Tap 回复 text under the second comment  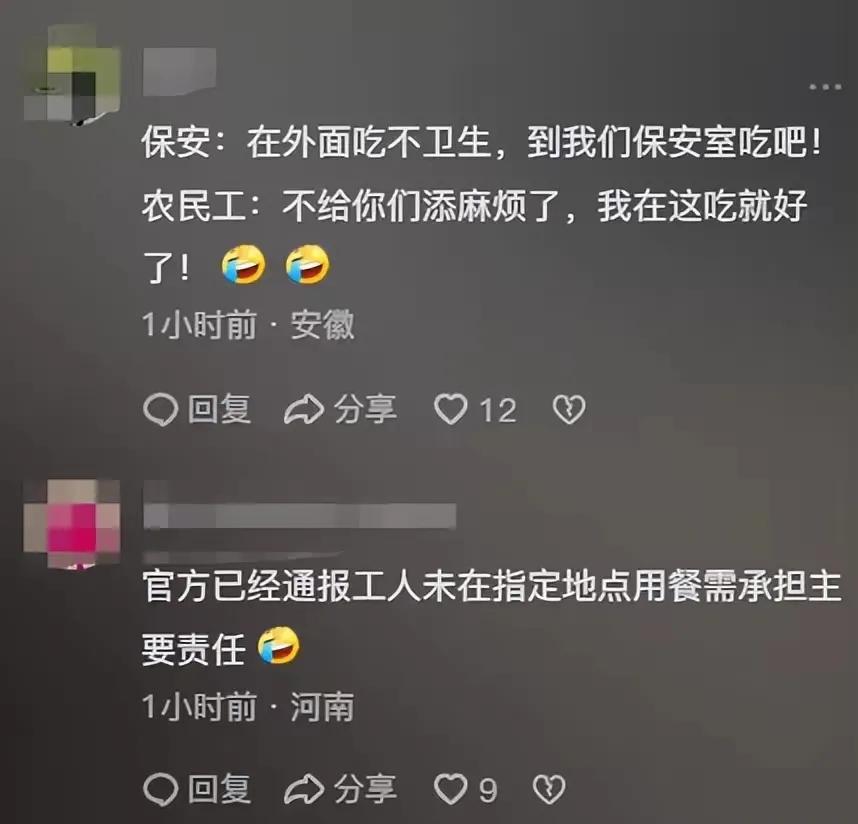point(219,789)
